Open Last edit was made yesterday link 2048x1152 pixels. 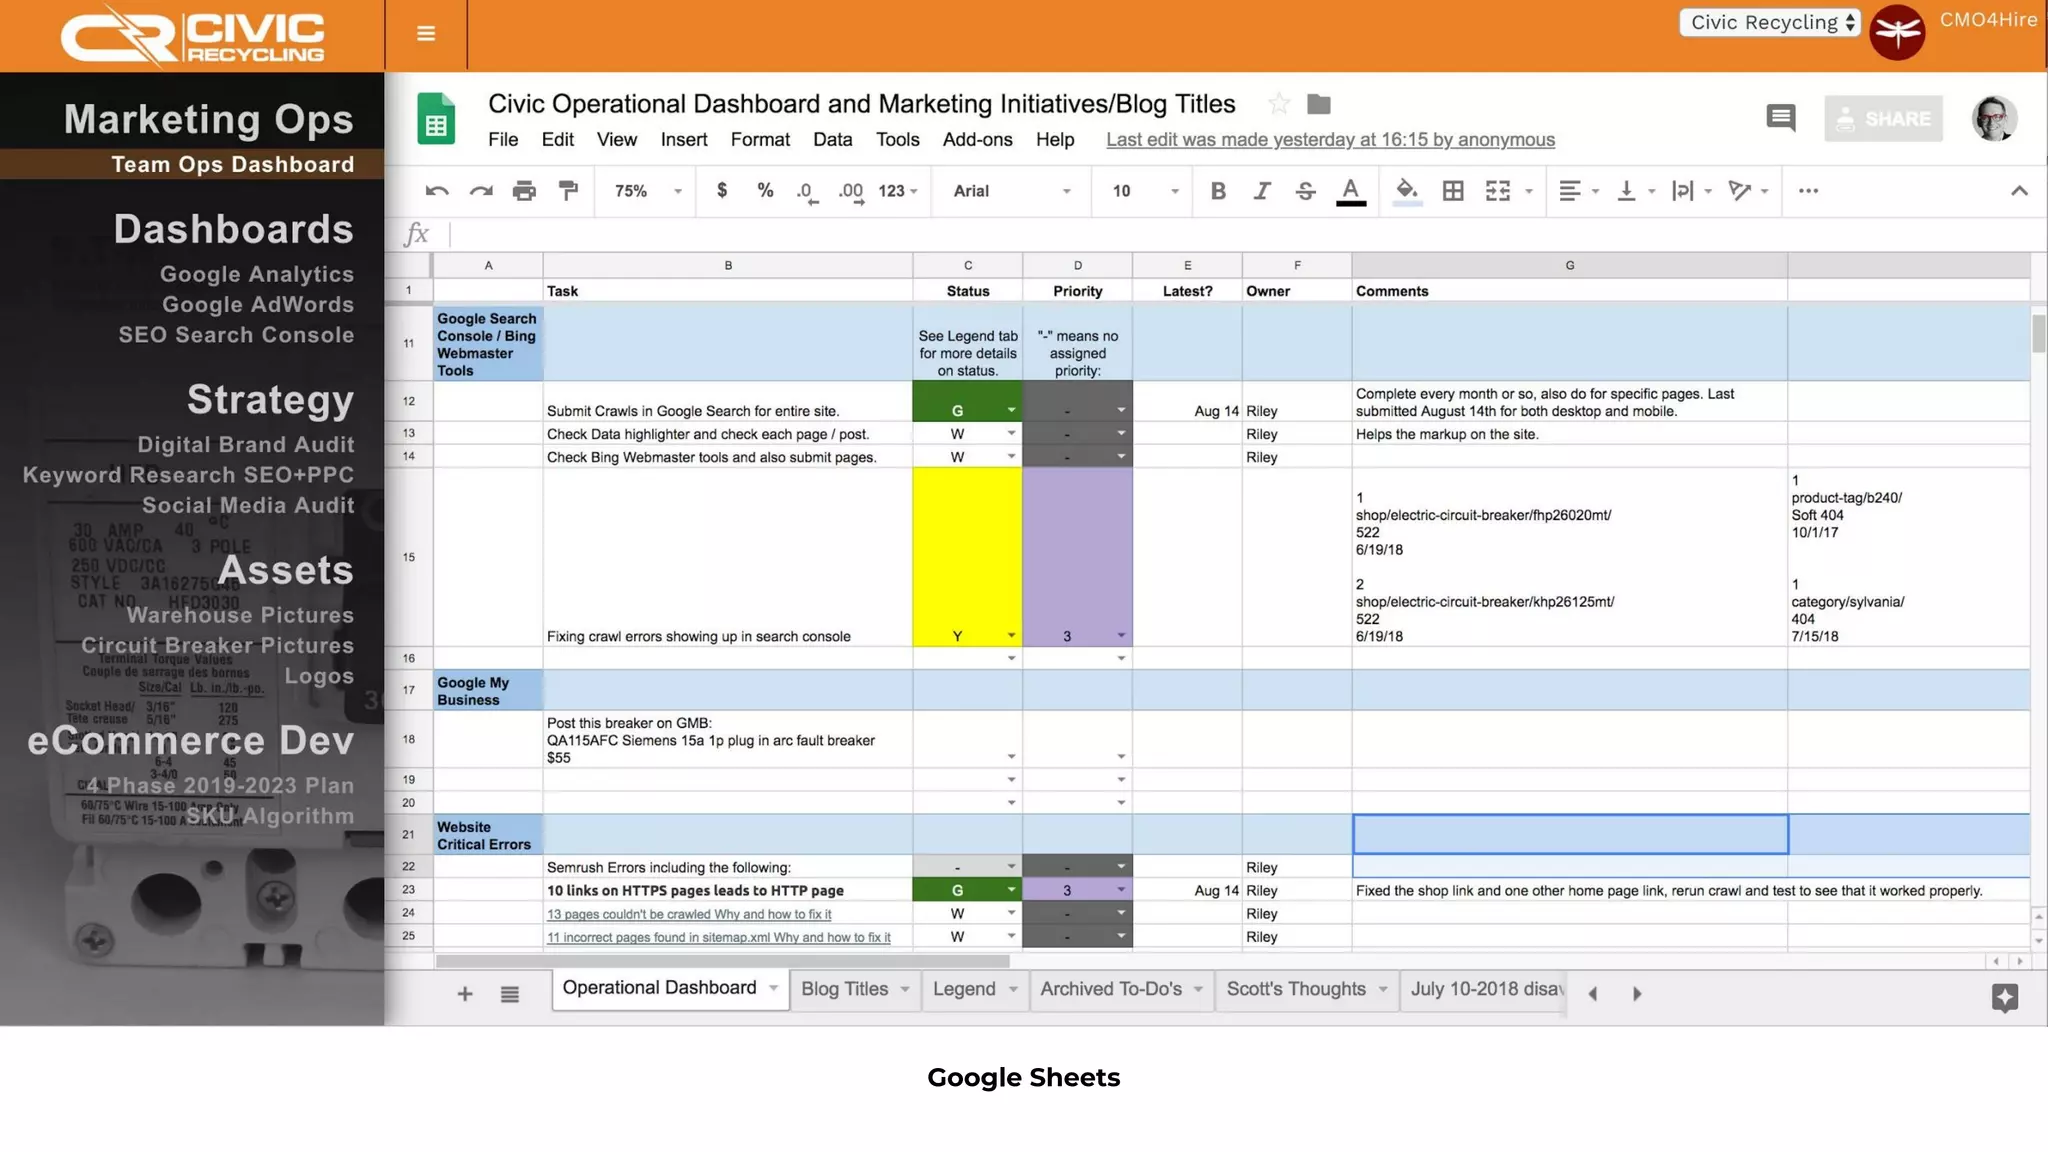tap(1330, 140)
